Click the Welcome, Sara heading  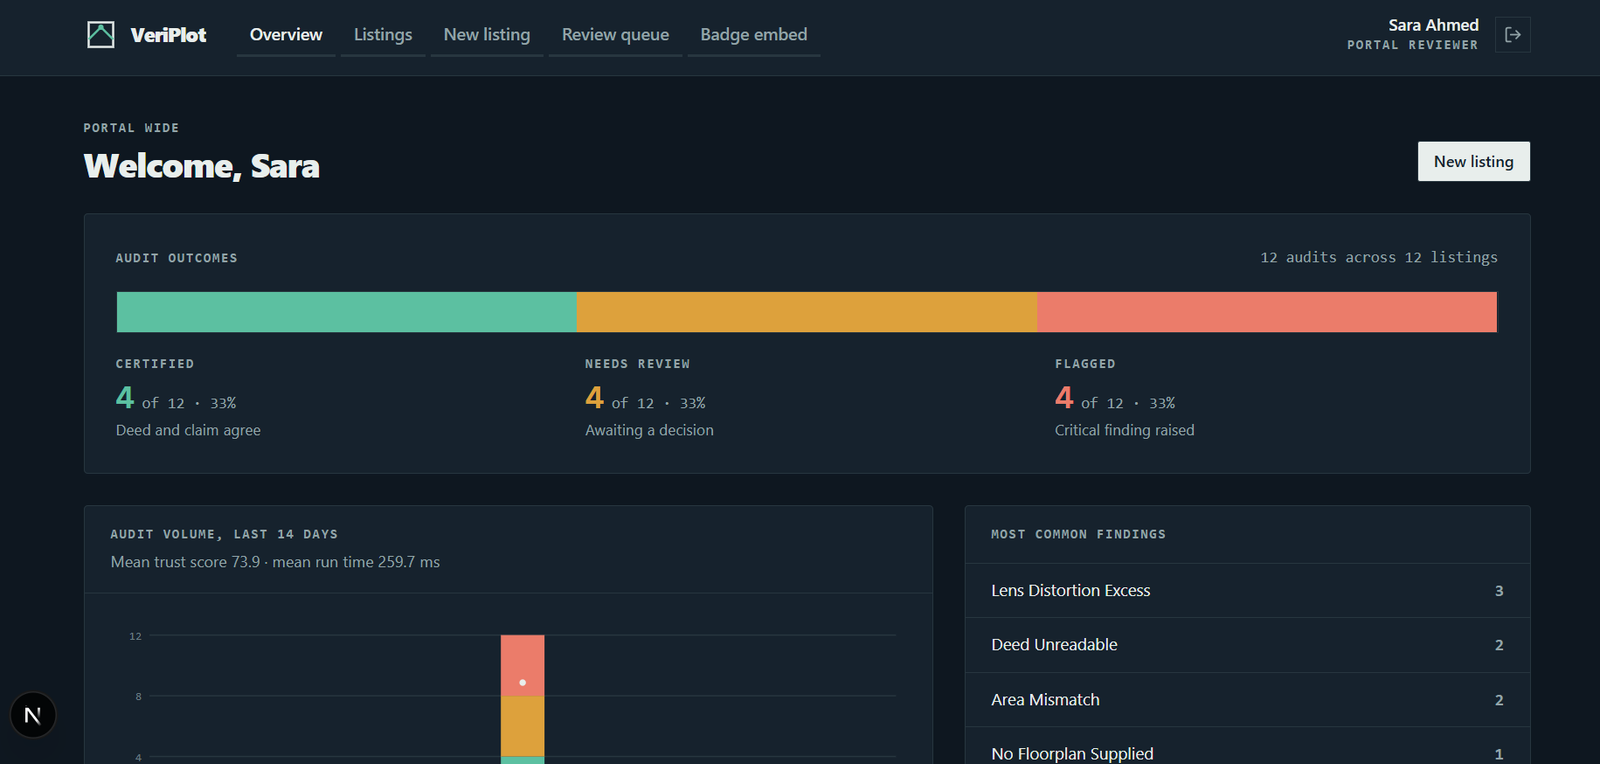point(202,166)
